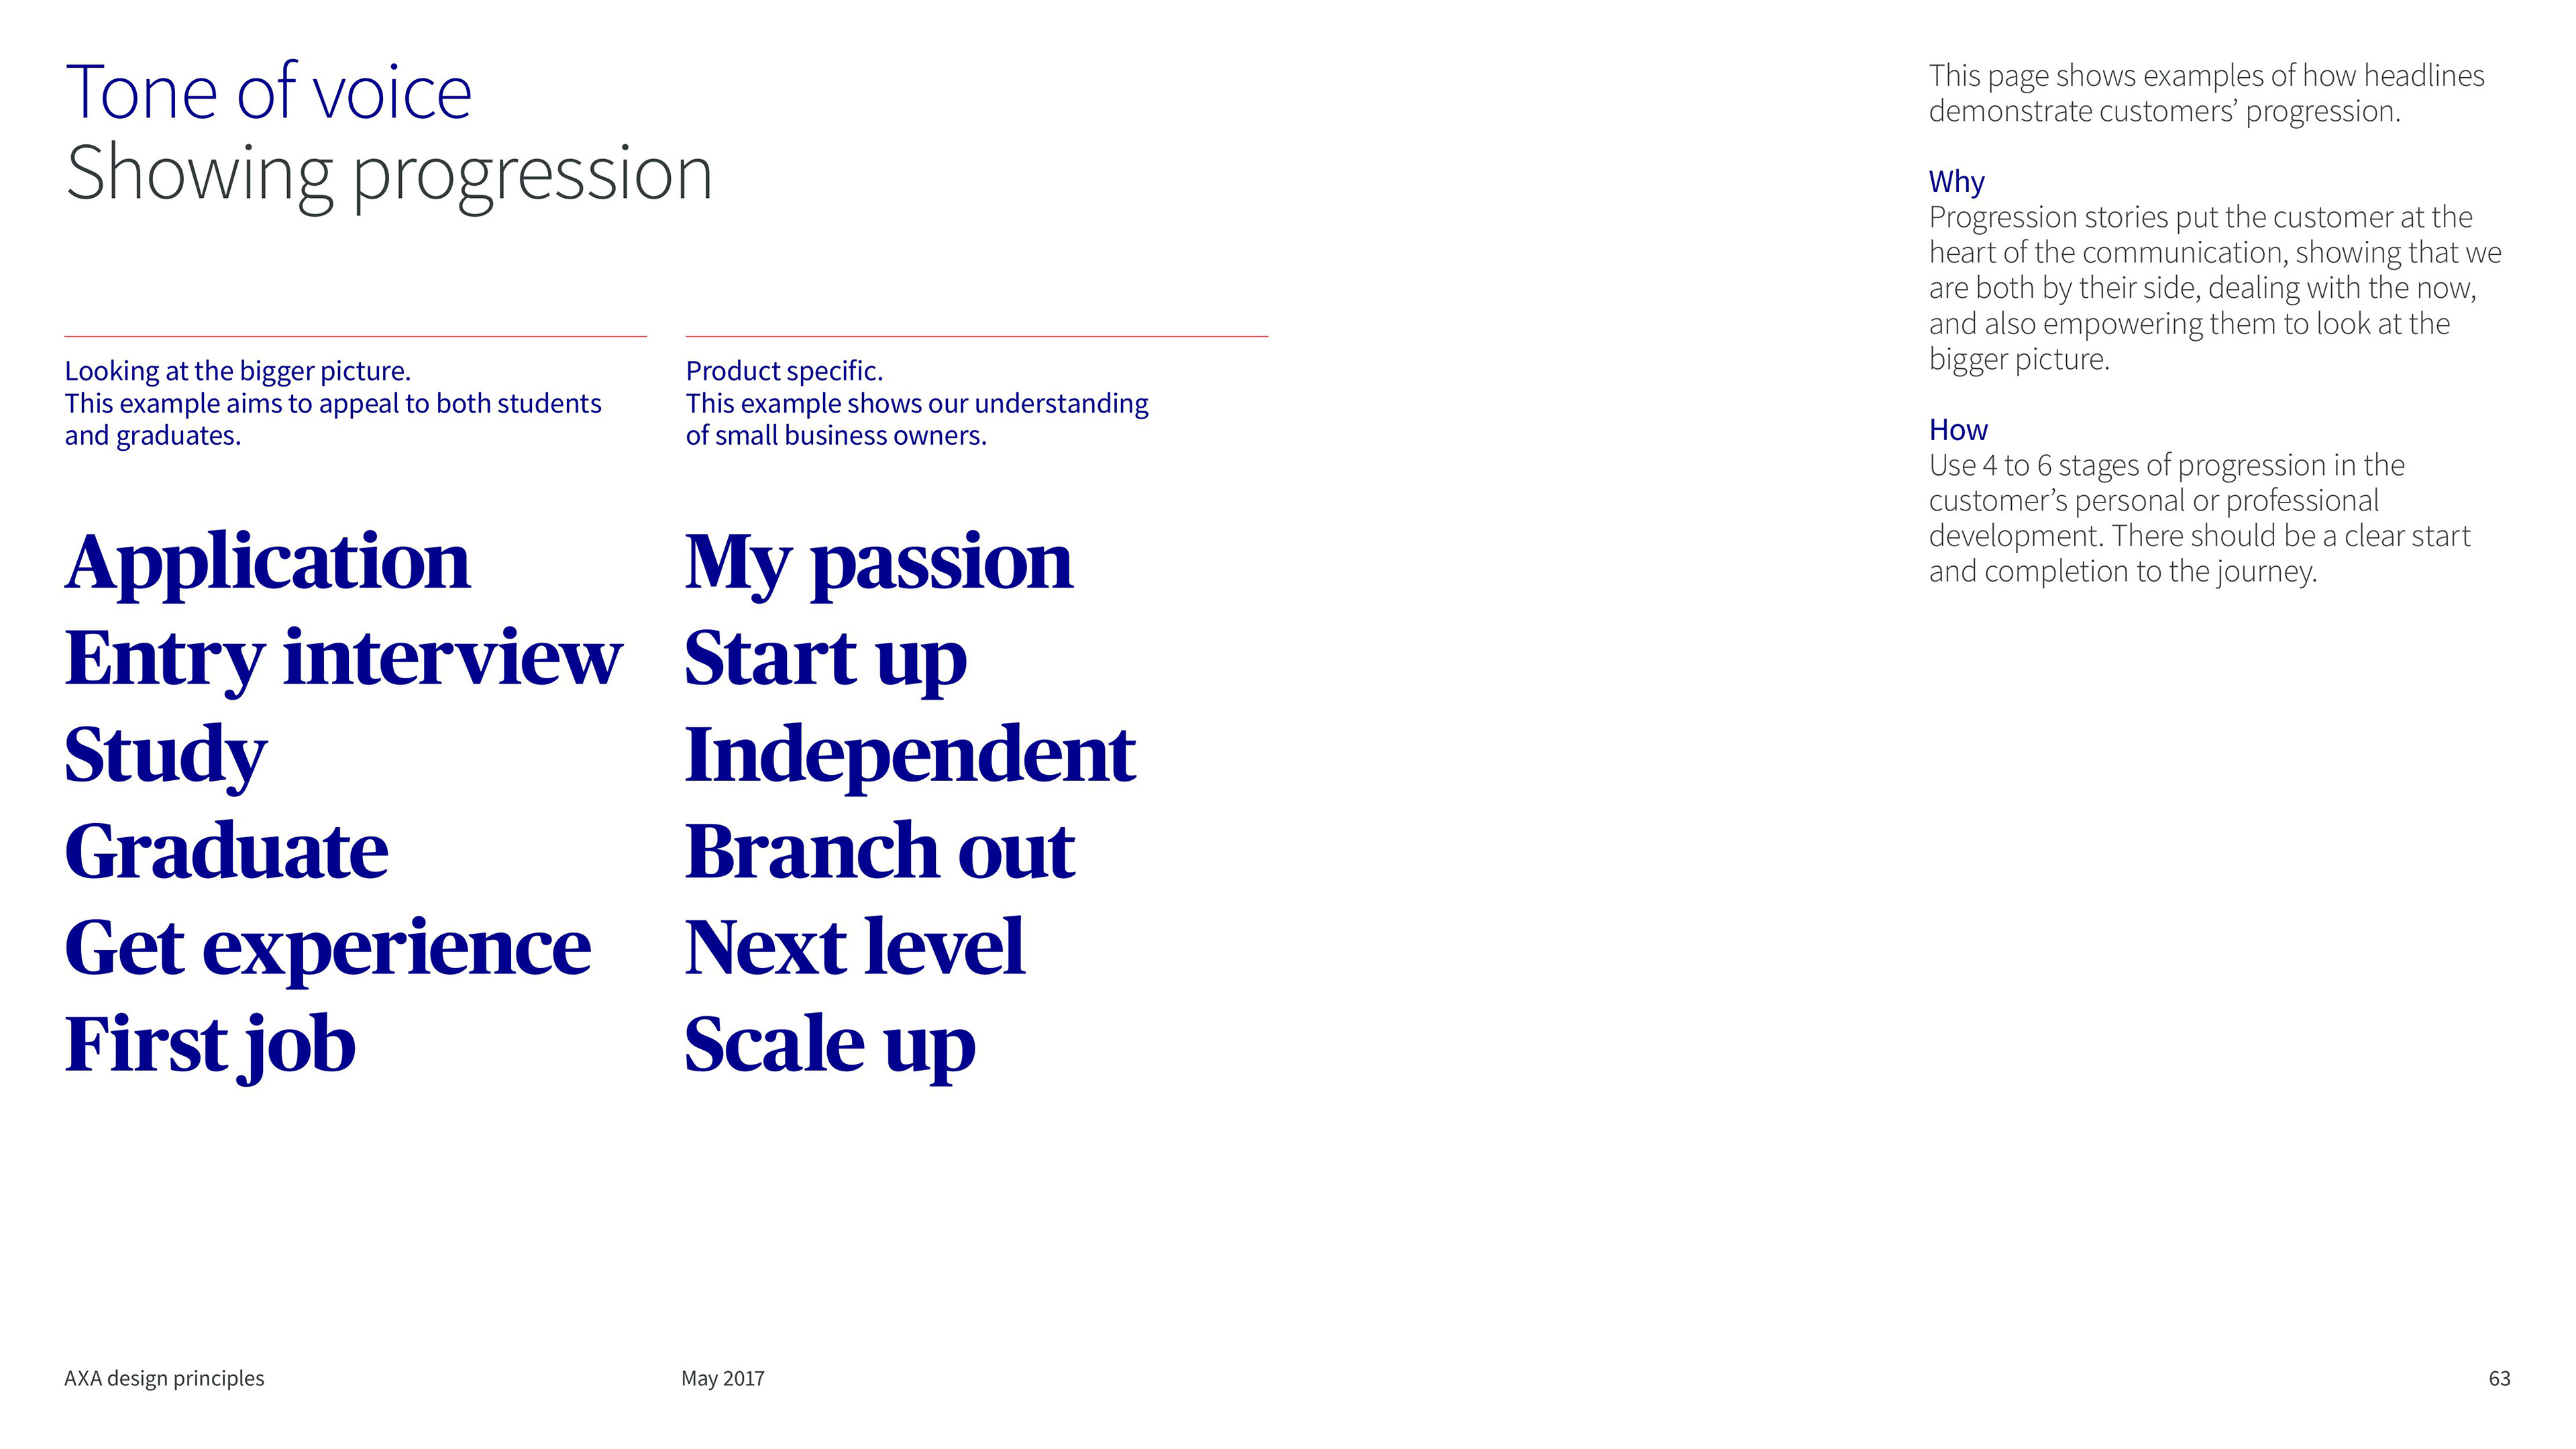Image resolution: width=2576 pixels, height=1449 pixels.
Task: Click the 'Why' section heading
Action: (x=1956, y=182)
